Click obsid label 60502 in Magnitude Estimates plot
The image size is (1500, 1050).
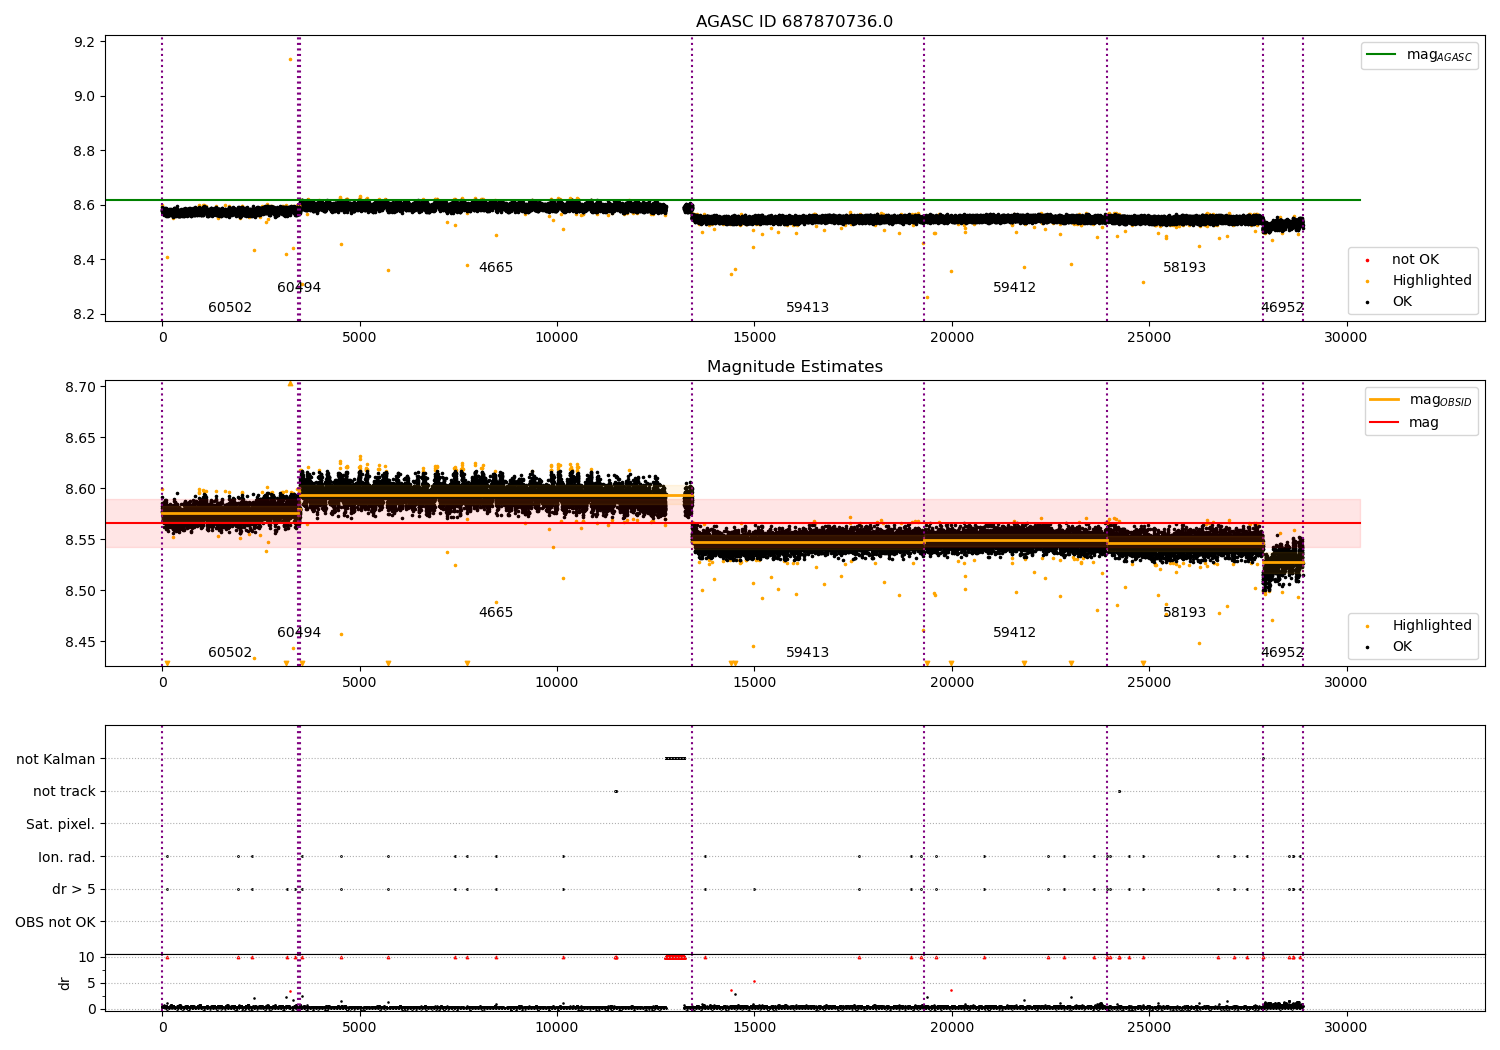pos(230,652)
